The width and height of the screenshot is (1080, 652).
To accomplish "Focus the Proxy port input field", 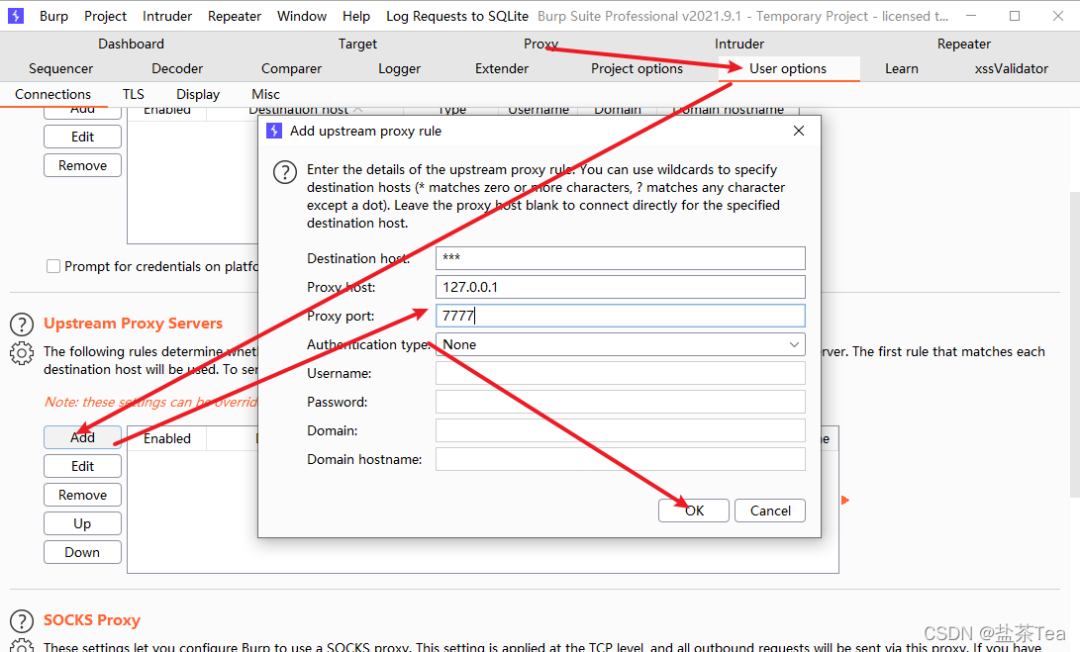I will pos(620,316).
